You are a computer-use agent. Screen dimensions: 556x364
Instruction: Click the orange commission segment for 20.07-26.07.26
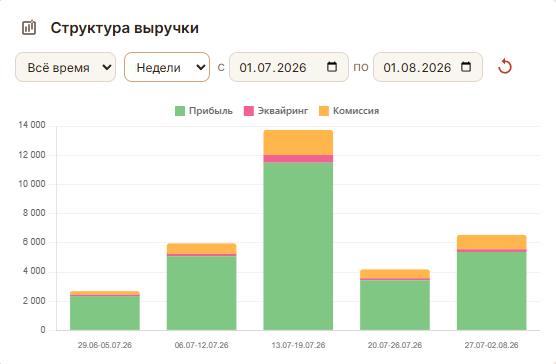395,274
